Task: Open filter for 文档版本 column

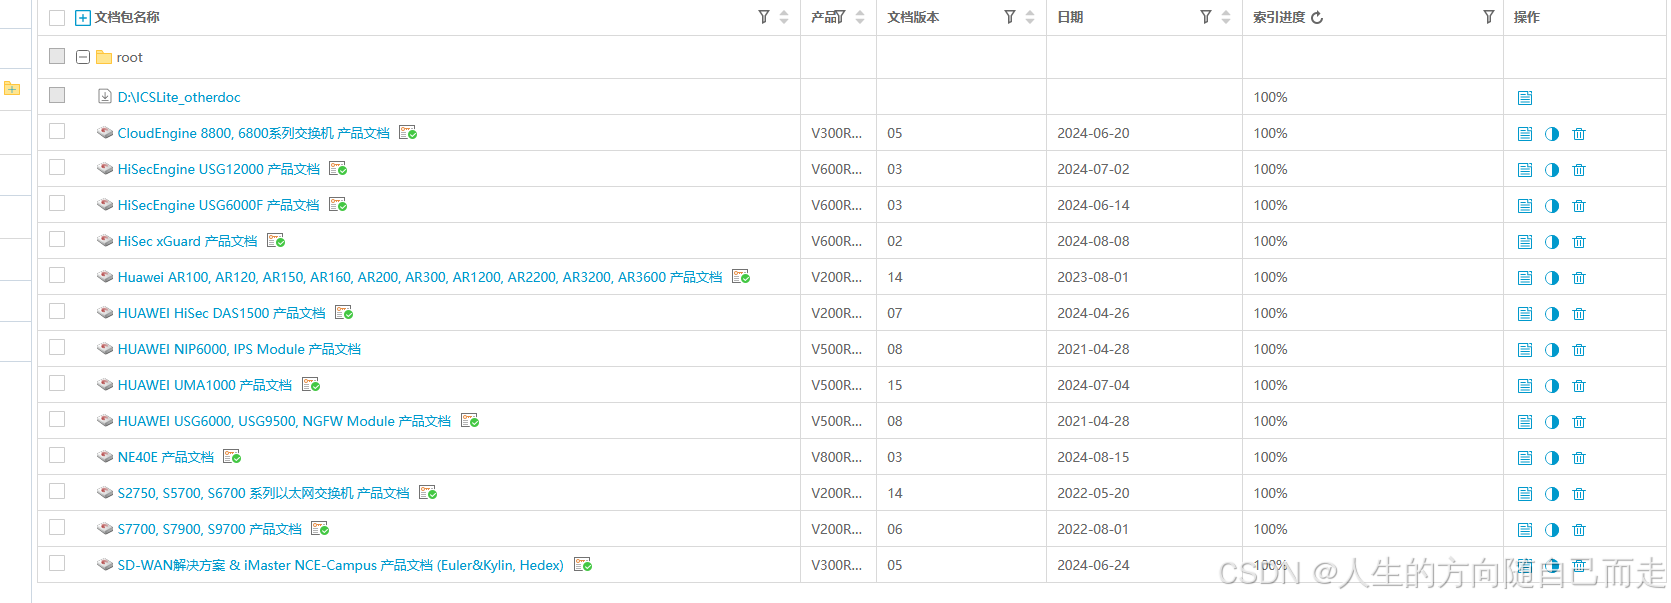Action: tap(1010, 17)
